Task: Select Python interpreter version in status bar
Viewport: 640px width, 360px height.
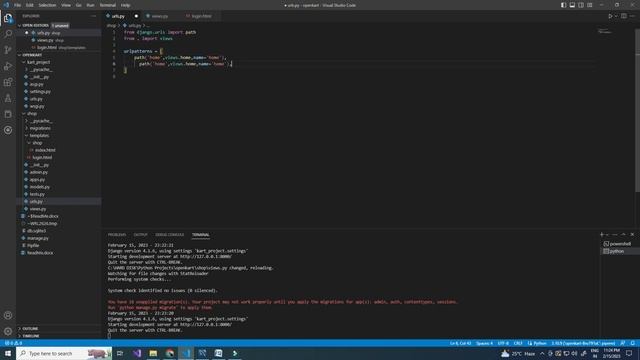Action: pyautogui.click(x=583, y=343)
